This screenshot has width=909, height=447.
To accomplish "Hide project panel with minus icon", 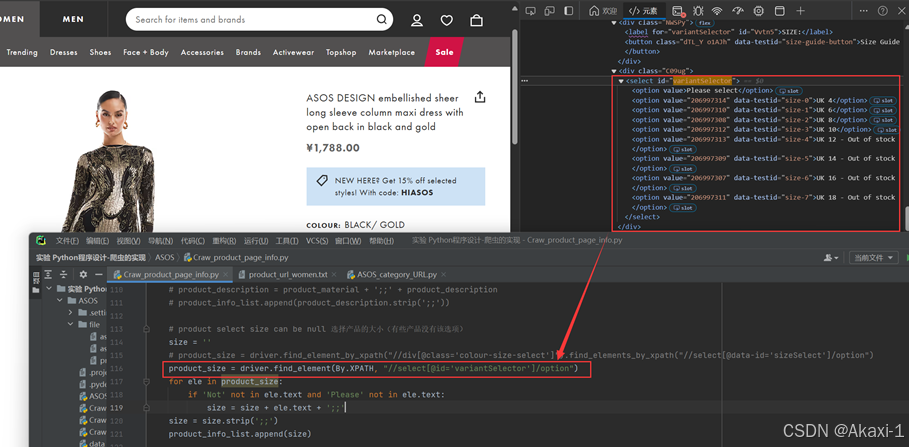I will [99, 274].
